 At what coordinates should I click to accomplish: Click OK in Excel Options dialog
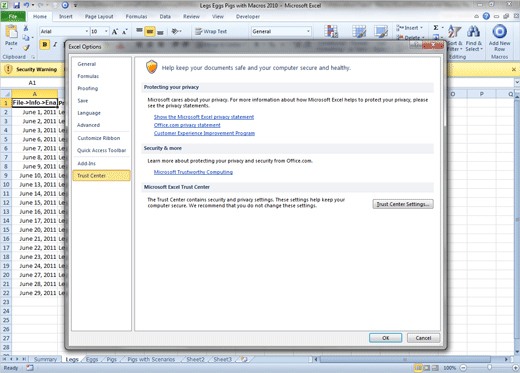[x=385, y=338]
